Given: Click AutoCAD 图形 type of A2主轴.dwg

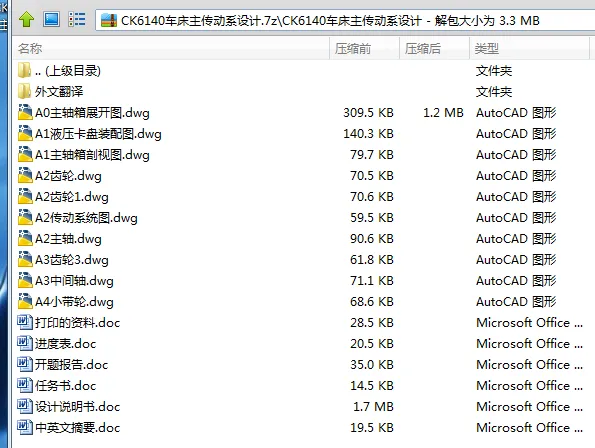Looking at the screenshot, I should (x=516, y=239).
